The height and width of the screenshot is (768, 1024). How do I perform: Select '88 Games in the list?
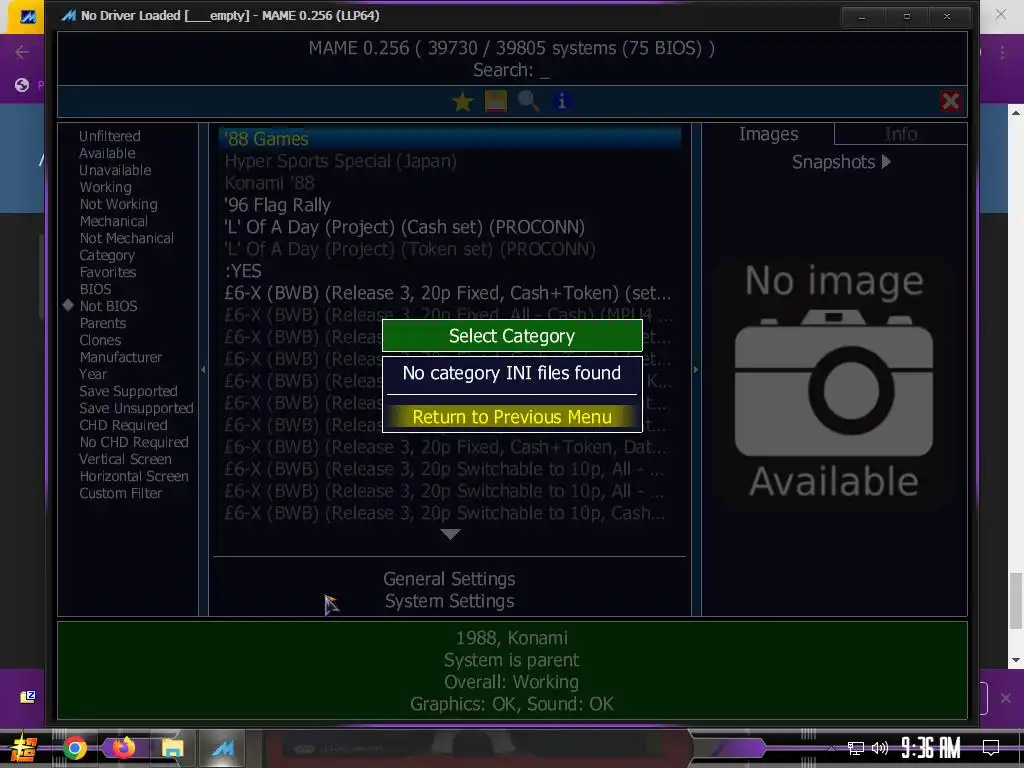[x=450, y=138]
